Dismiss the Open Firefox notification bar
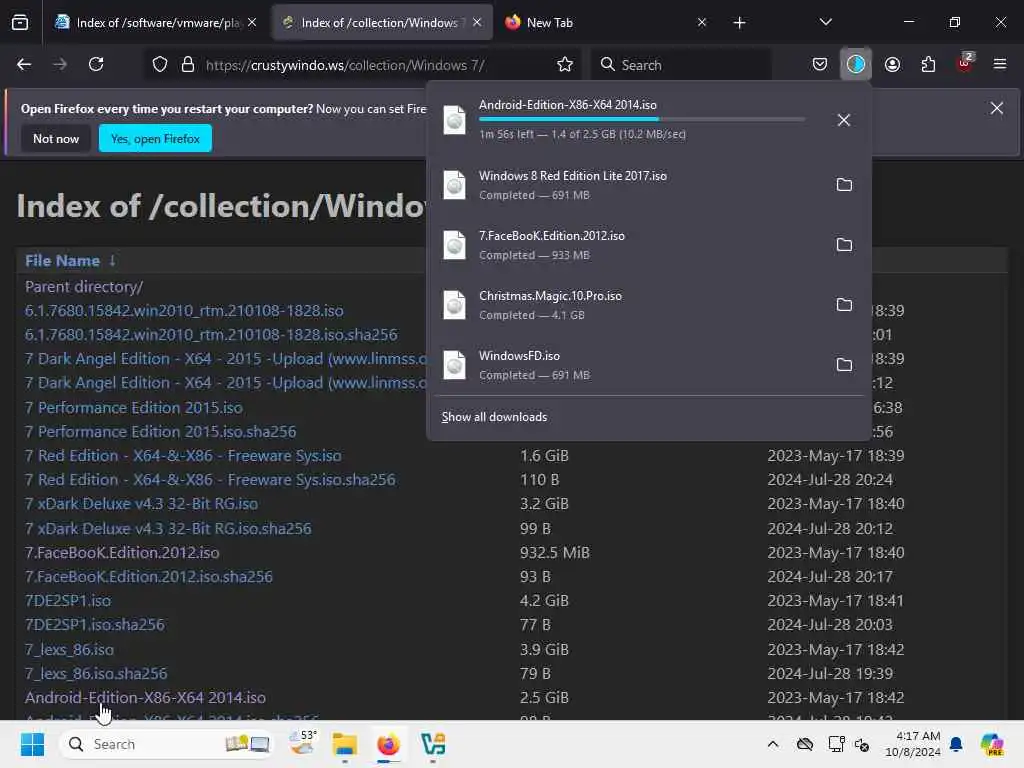 997,108
